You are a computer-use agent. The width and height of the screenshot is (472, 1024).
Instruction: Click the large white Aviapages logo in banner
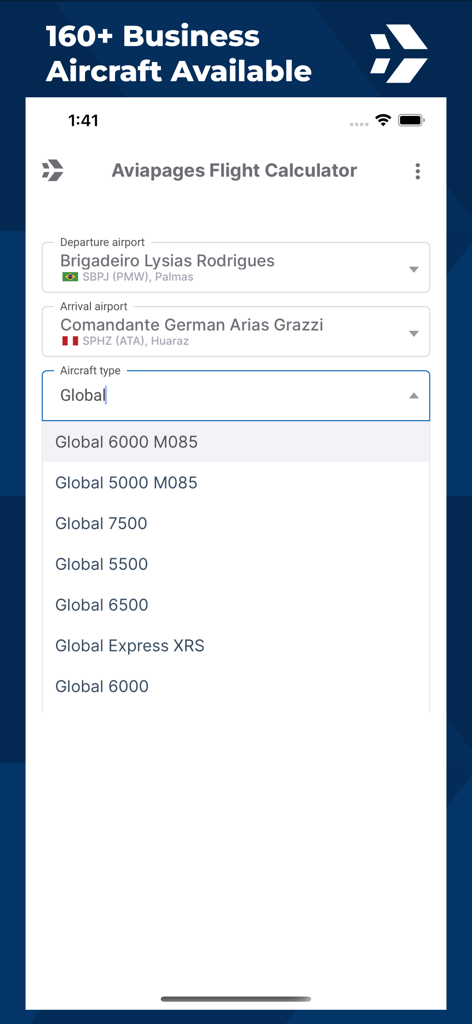(x=399, y=54)
